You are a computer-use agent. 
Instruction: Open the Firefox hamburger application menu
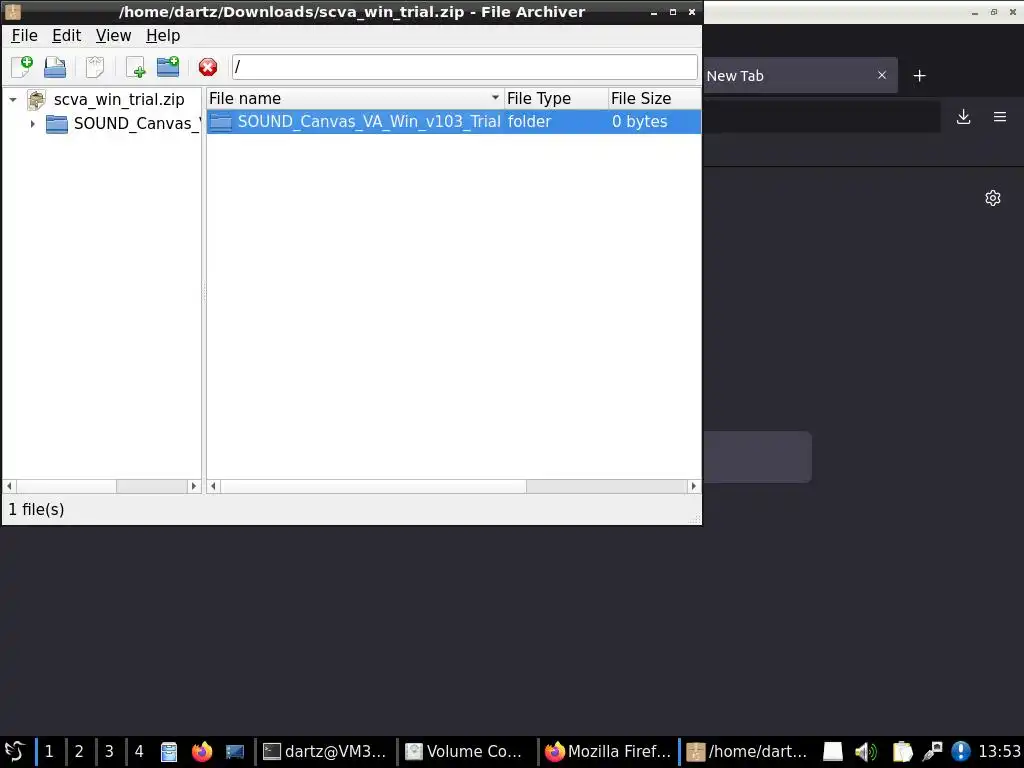(1000, 117)
